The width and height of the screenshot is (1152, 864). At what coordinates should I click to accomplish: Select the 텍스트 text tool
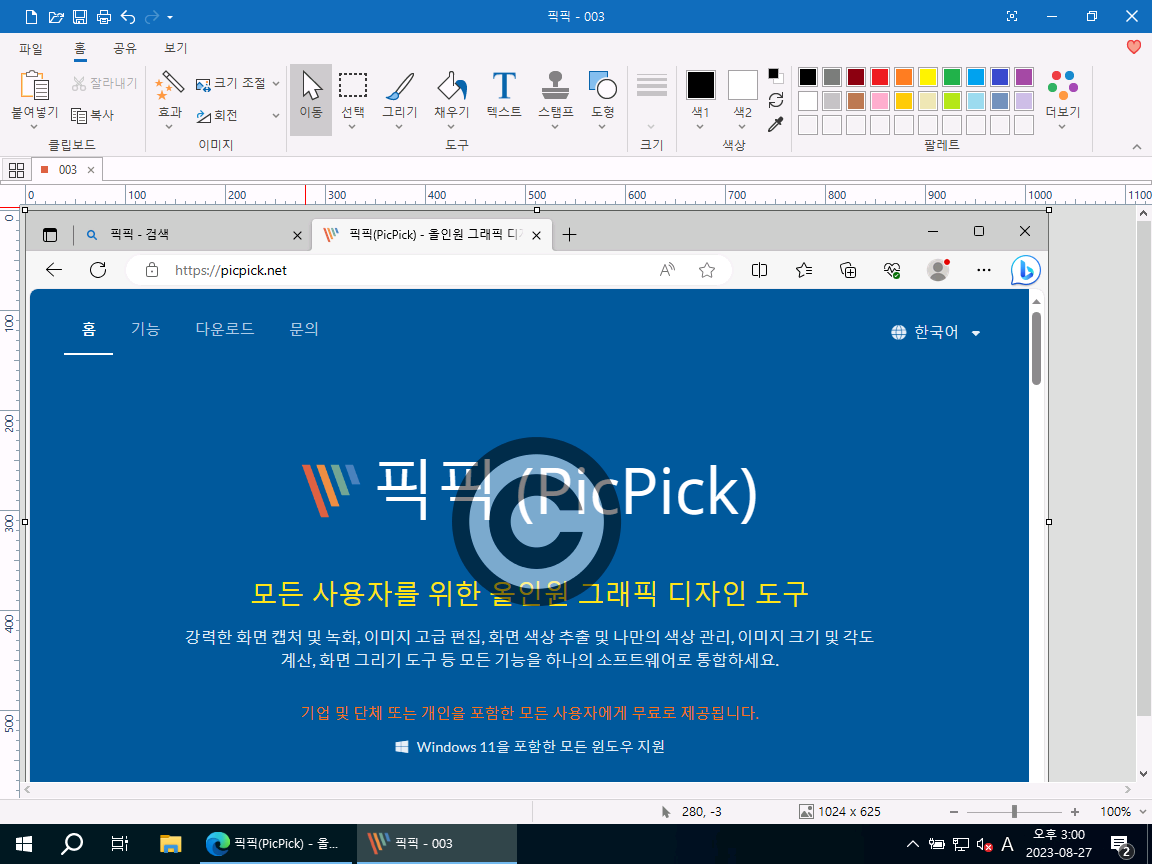coord(504,96)
